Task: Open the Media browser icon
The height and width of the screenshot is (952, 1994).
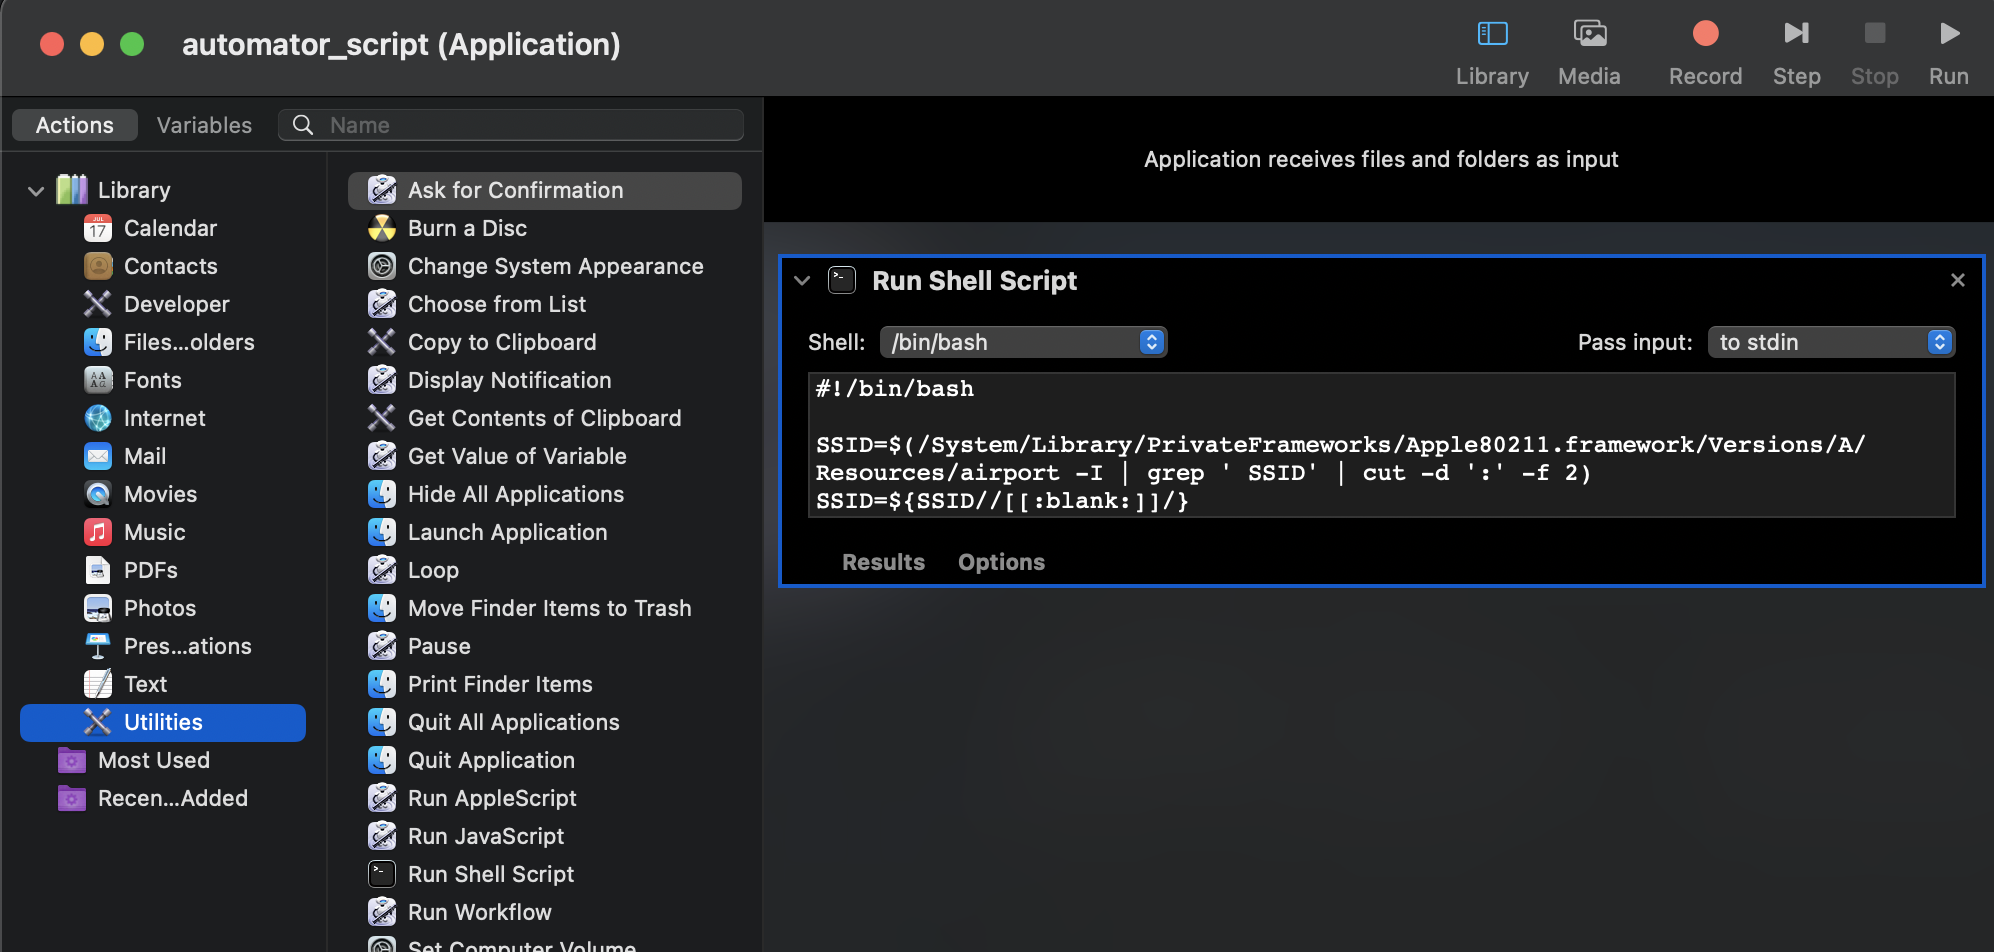Action: [1589, 34]
